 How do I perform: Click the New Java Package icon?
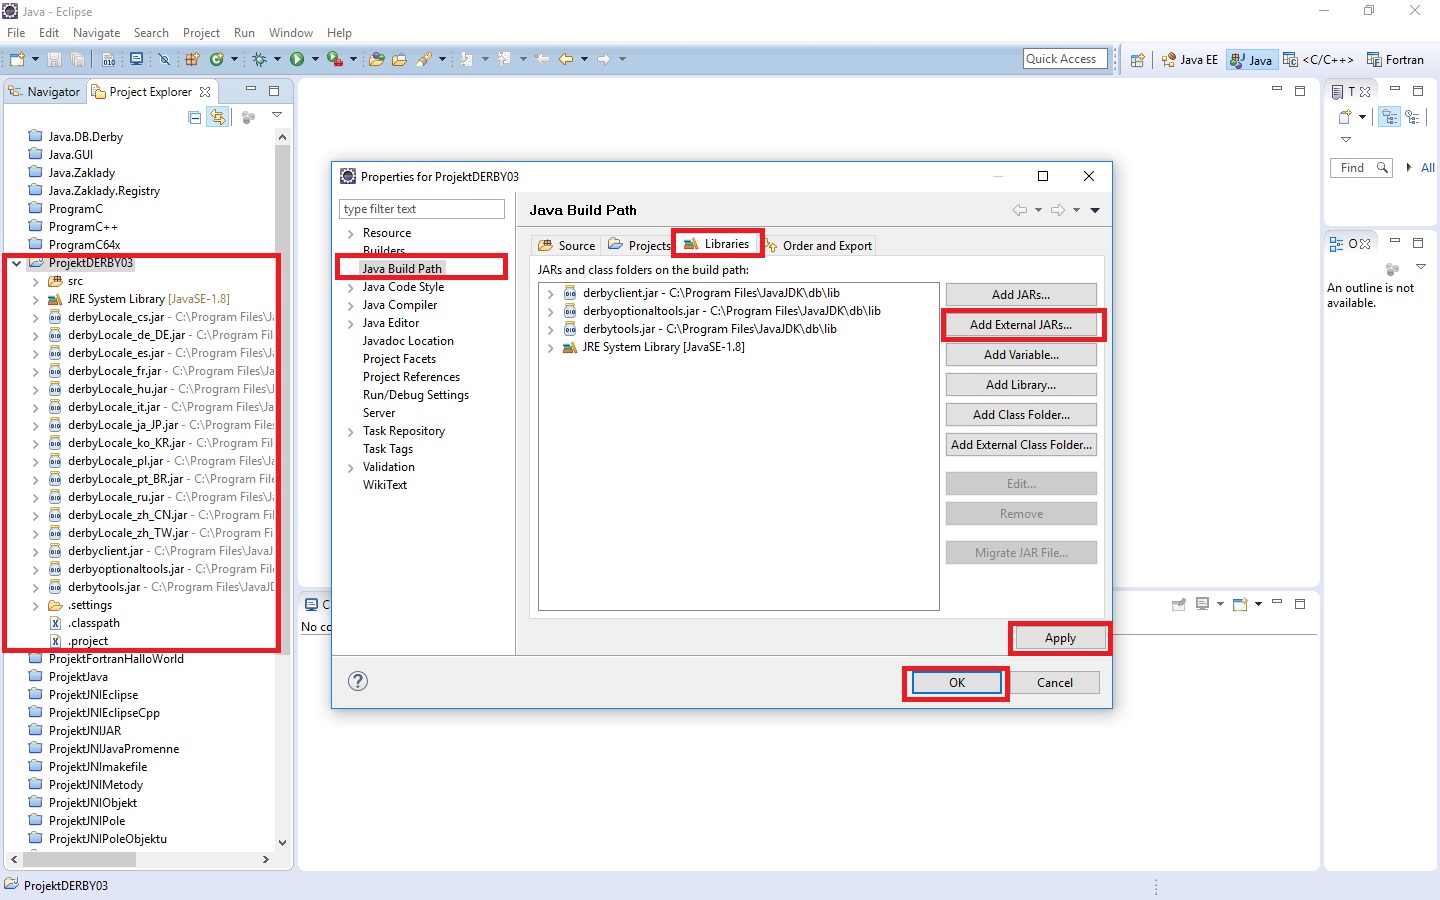point(192,59)
